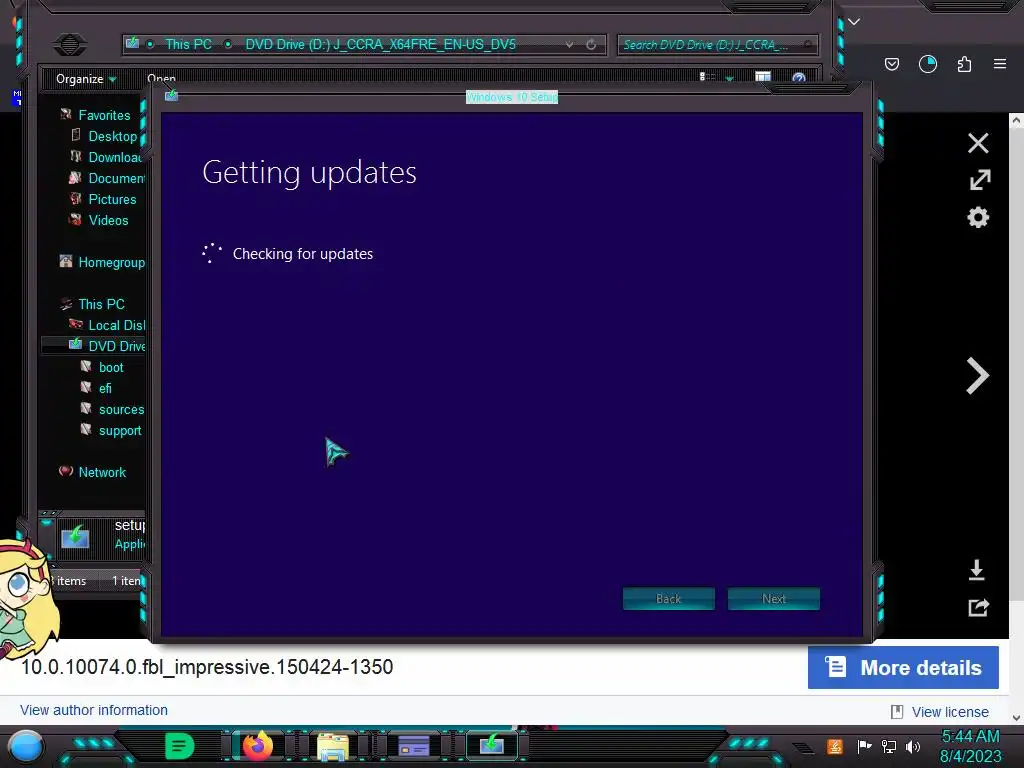Open Firefox from the taskbar
1024x768 pixels.
258,746
